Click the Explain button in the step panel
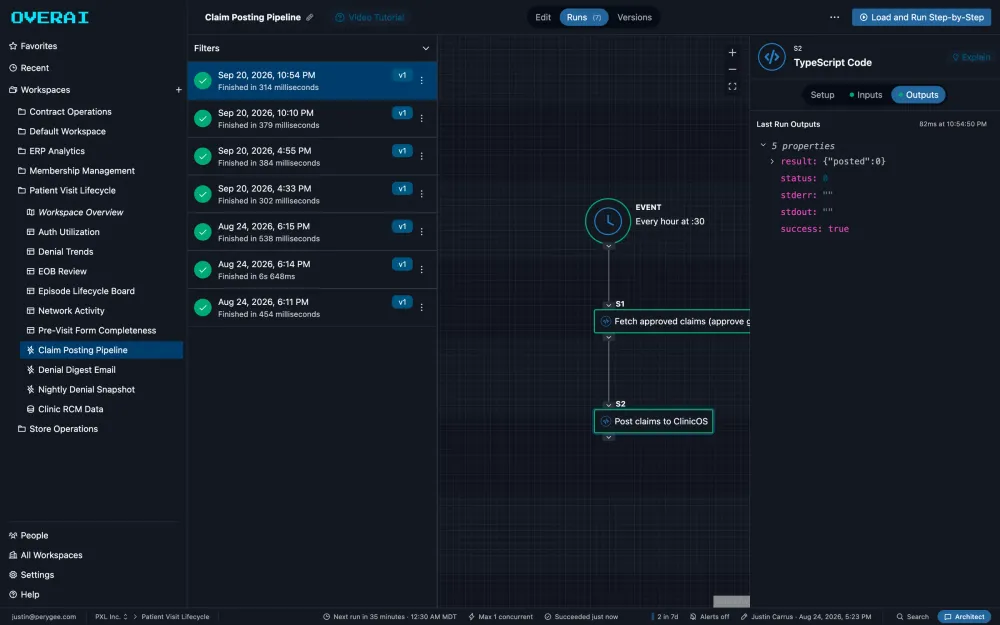The width and height of the screenshot is (1000, 625). (x=971, y=57)
